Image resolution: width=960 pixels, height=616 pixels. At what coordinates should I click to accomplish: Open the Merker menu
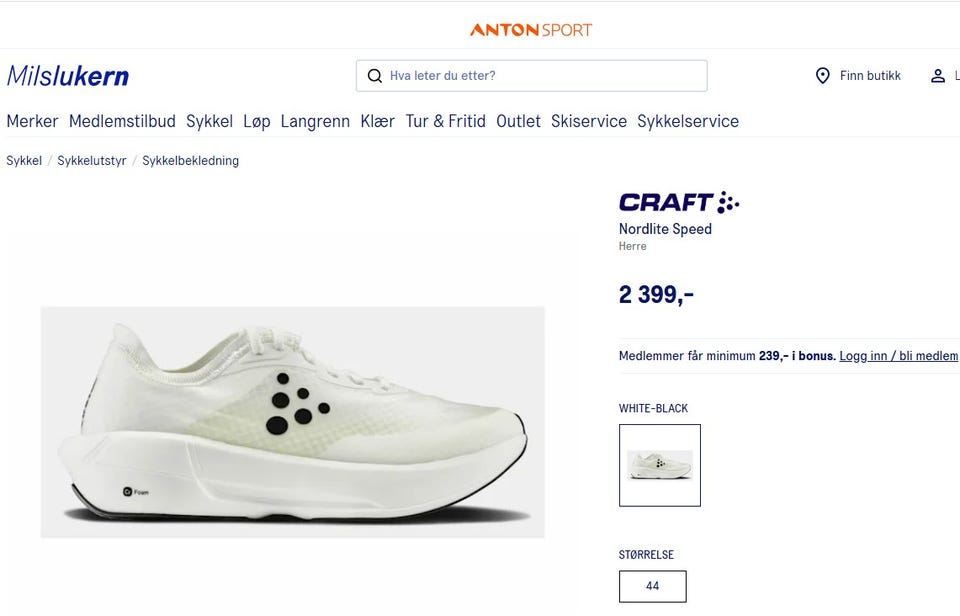32,121
